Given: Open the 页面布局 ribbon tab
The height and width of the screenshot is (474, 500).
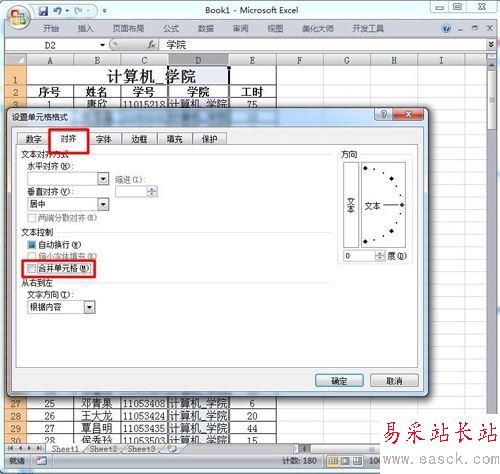Looking at the screenshot, I should click(x=128, y=29).
